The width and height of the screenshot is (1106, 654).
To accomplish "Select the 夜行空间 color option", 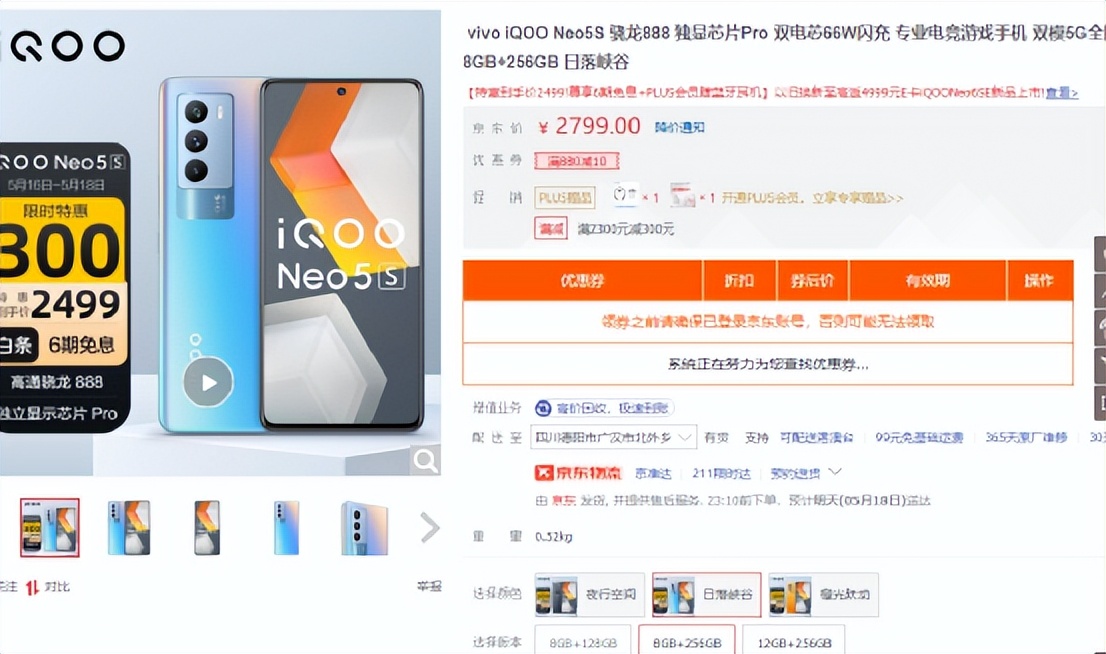I will (590, 595).
